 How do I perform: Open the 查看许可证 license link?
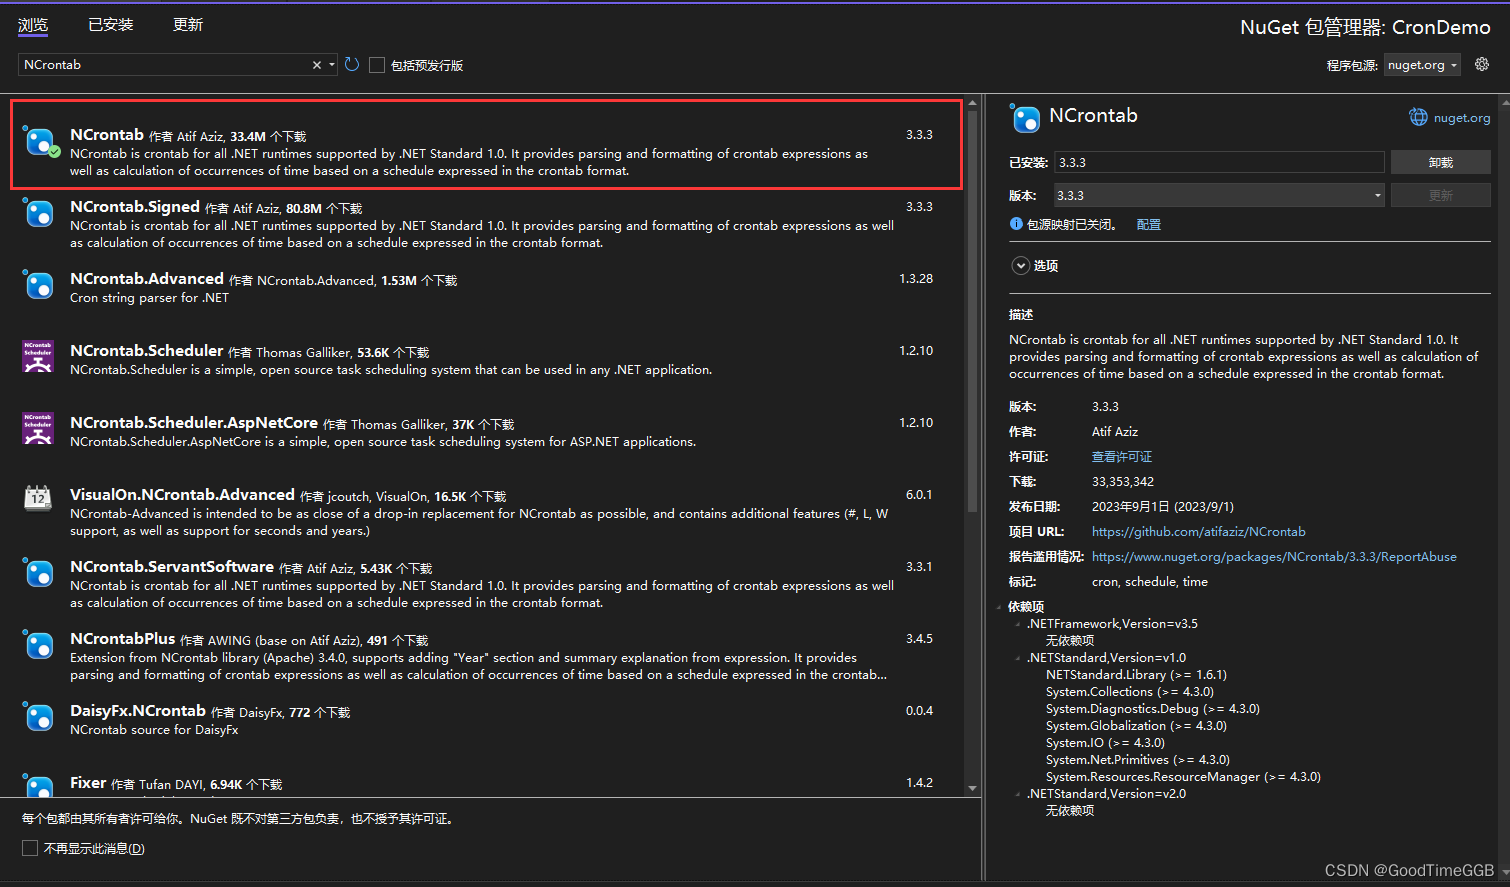(1122, 456)
